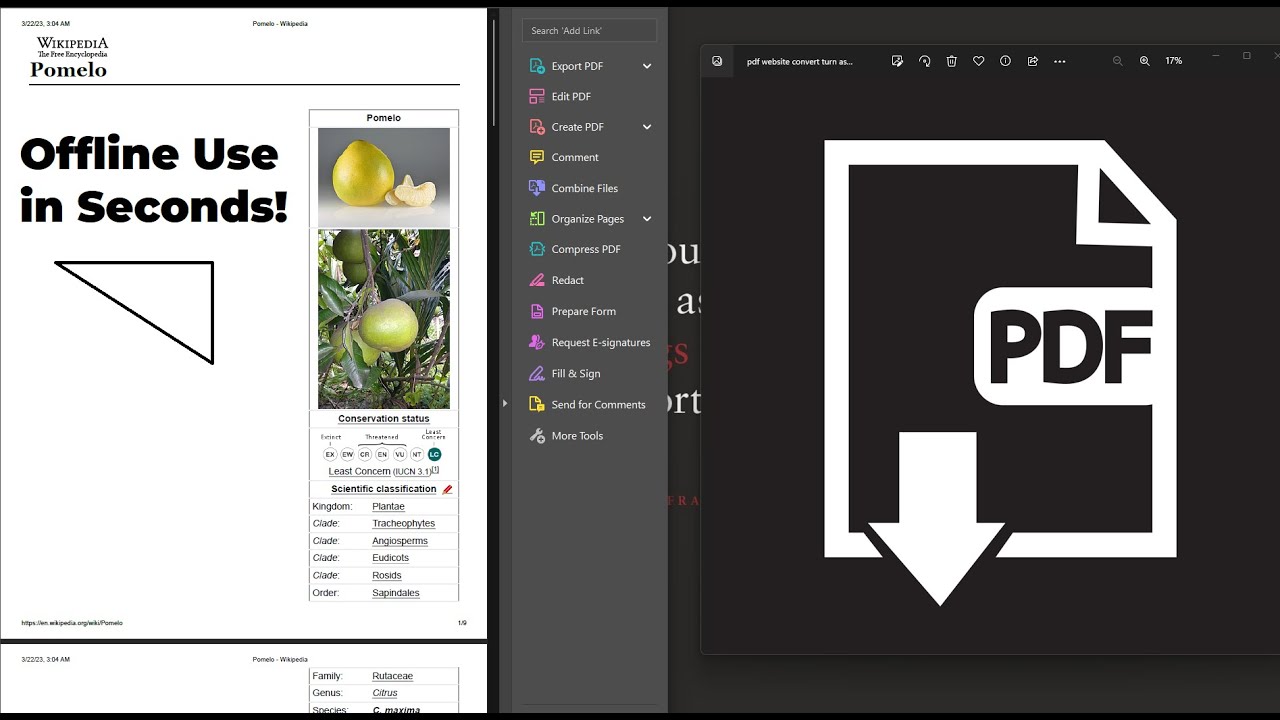The image size is (1280, 720).
Task: Zoom out of the image in Photos
Action: tap(1118, 61)
